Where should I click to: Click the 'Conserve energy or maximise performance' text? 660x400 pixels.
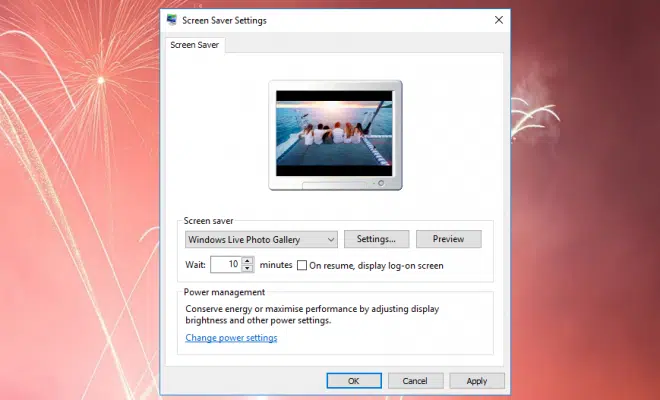[x=312, y=315]
